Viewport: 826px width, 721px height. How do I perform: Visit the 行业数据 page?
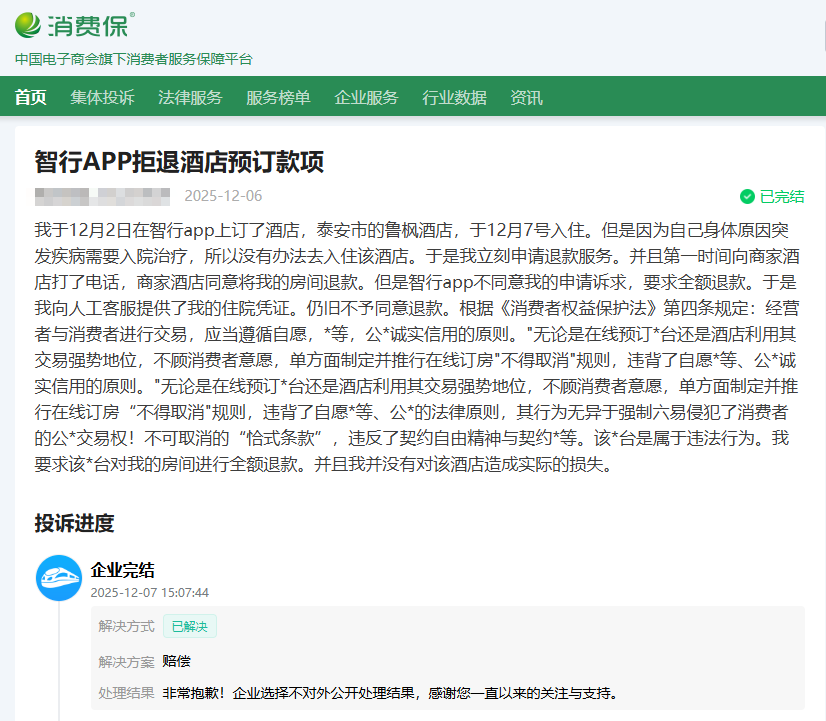[454, 98]
